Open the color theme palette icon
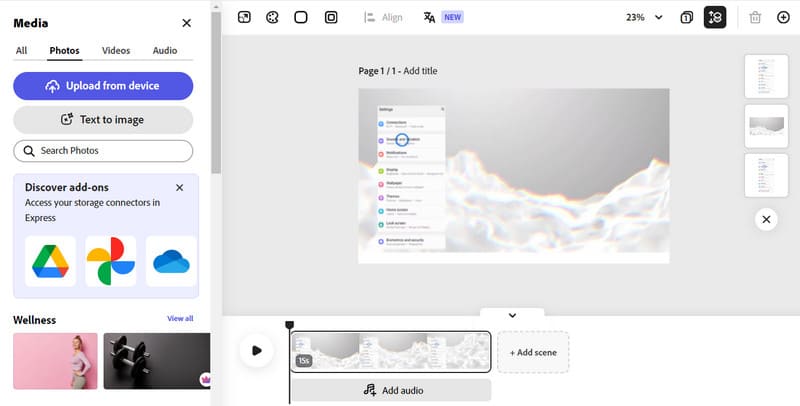The height and width of the screenshot is (406, 800). coord(272,17)
